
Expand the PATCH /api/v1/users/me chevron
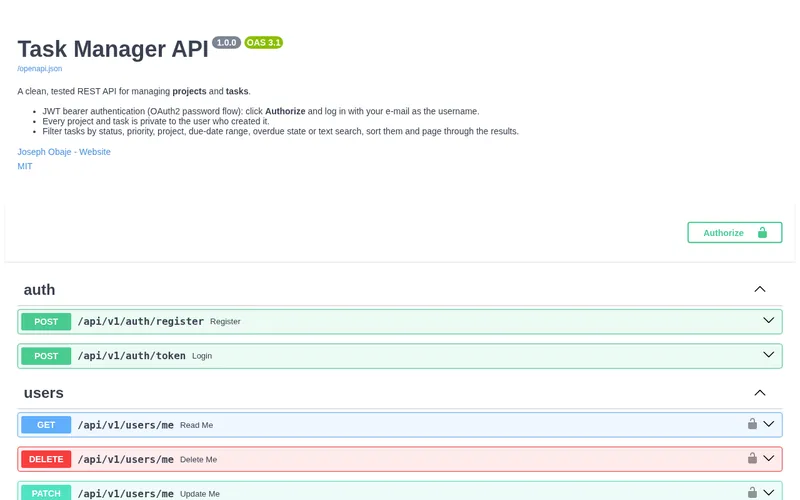coord(768,492)
